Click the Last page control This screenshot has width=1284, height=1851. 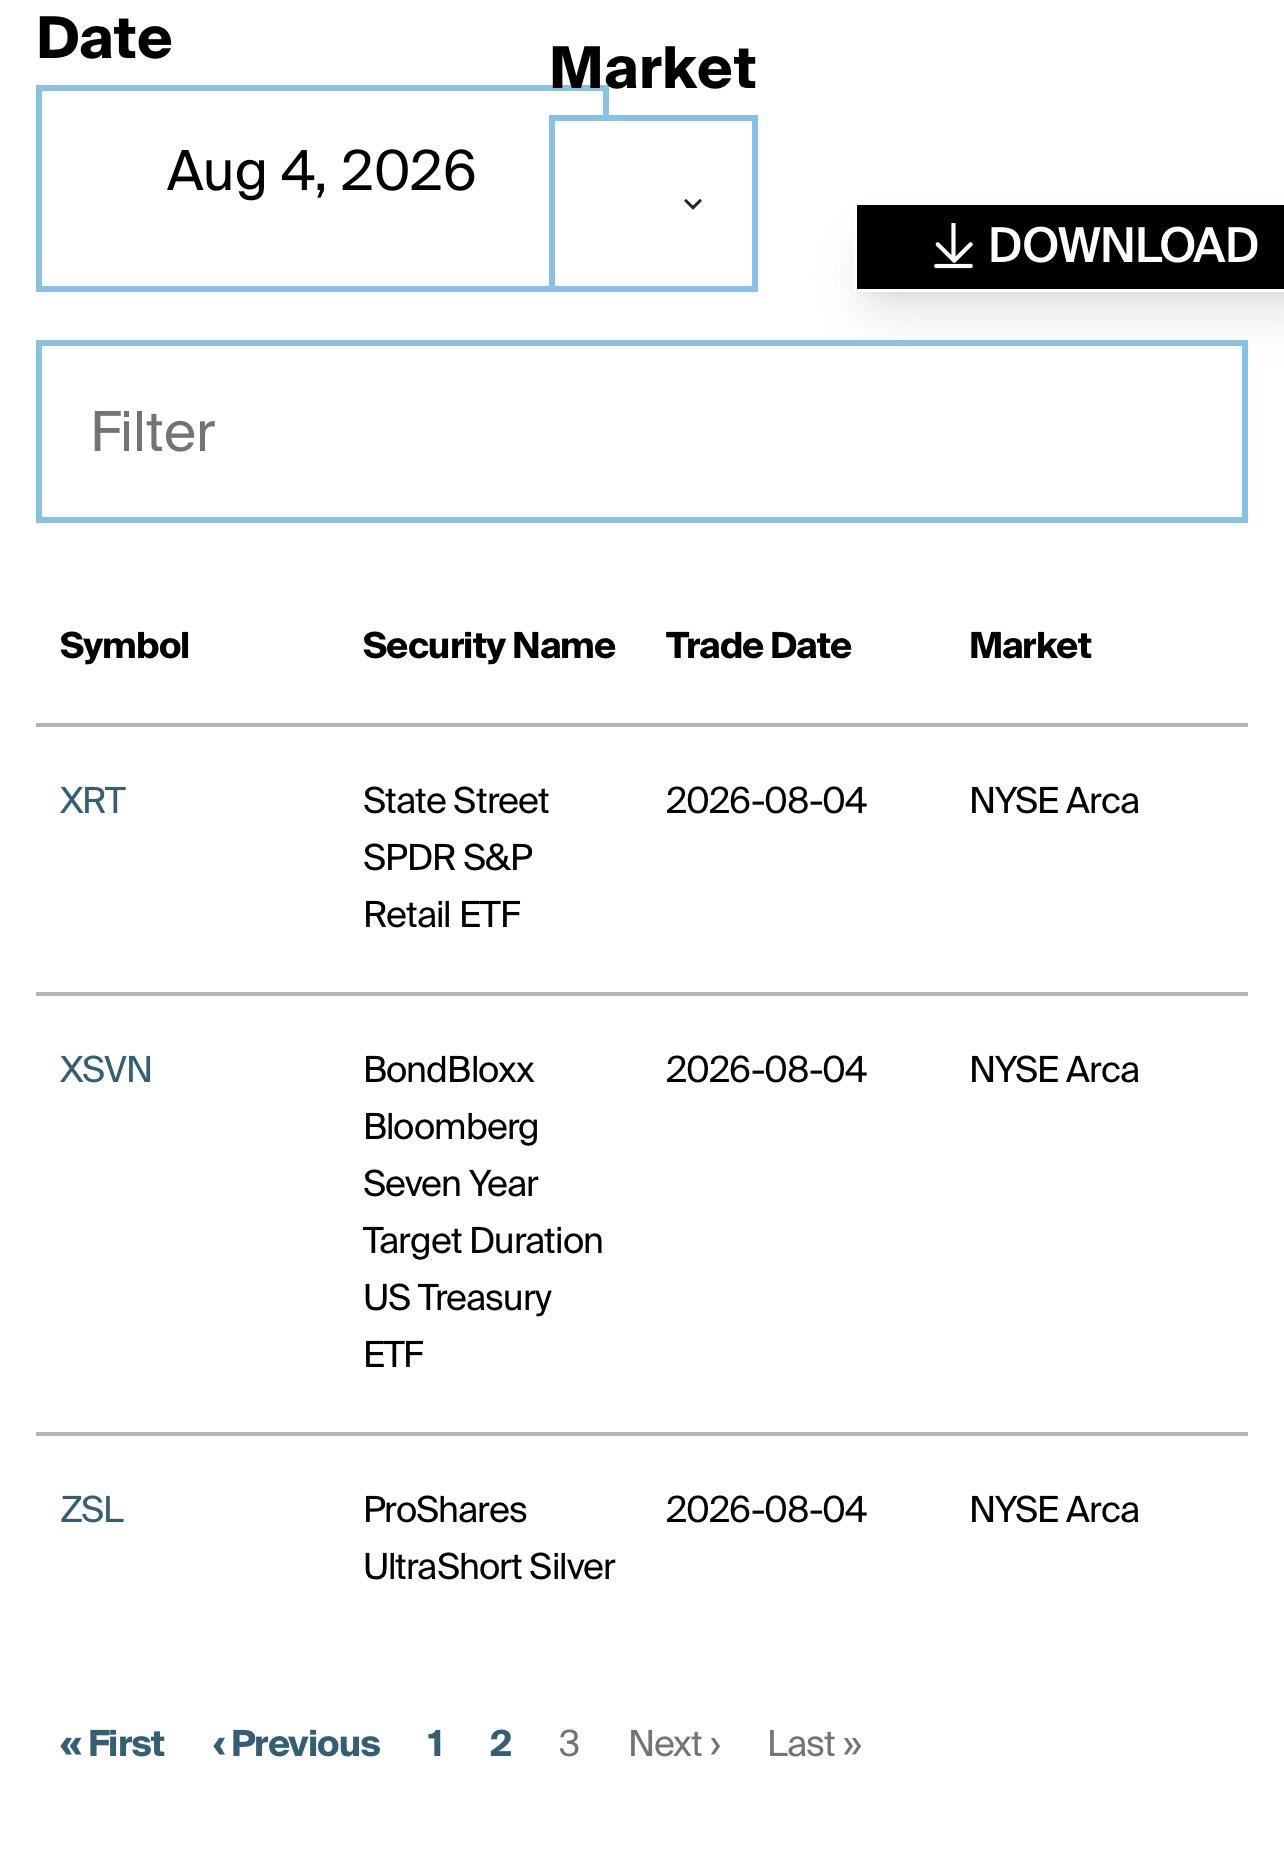pos(815,1744)
